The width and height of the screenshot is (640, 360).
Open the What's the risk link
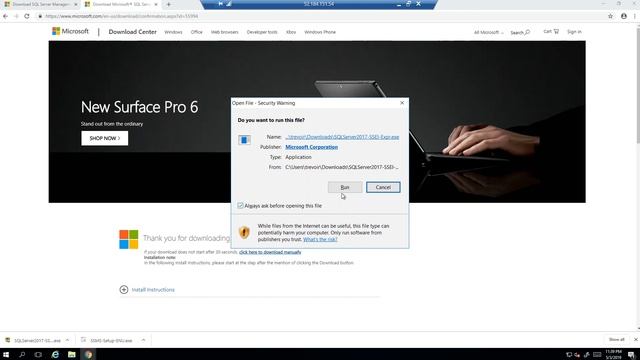320,239
